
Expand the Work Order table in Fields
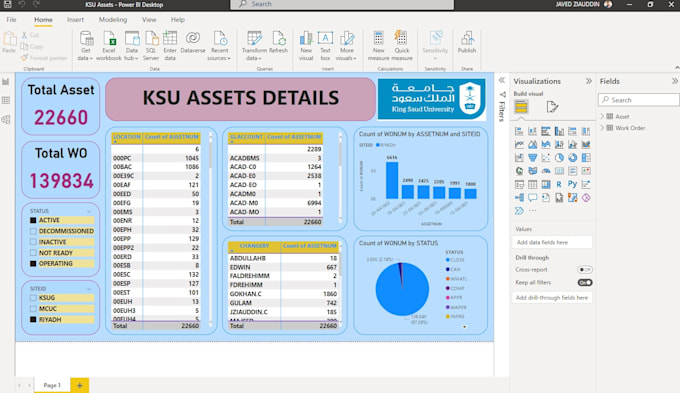[602, 128]
